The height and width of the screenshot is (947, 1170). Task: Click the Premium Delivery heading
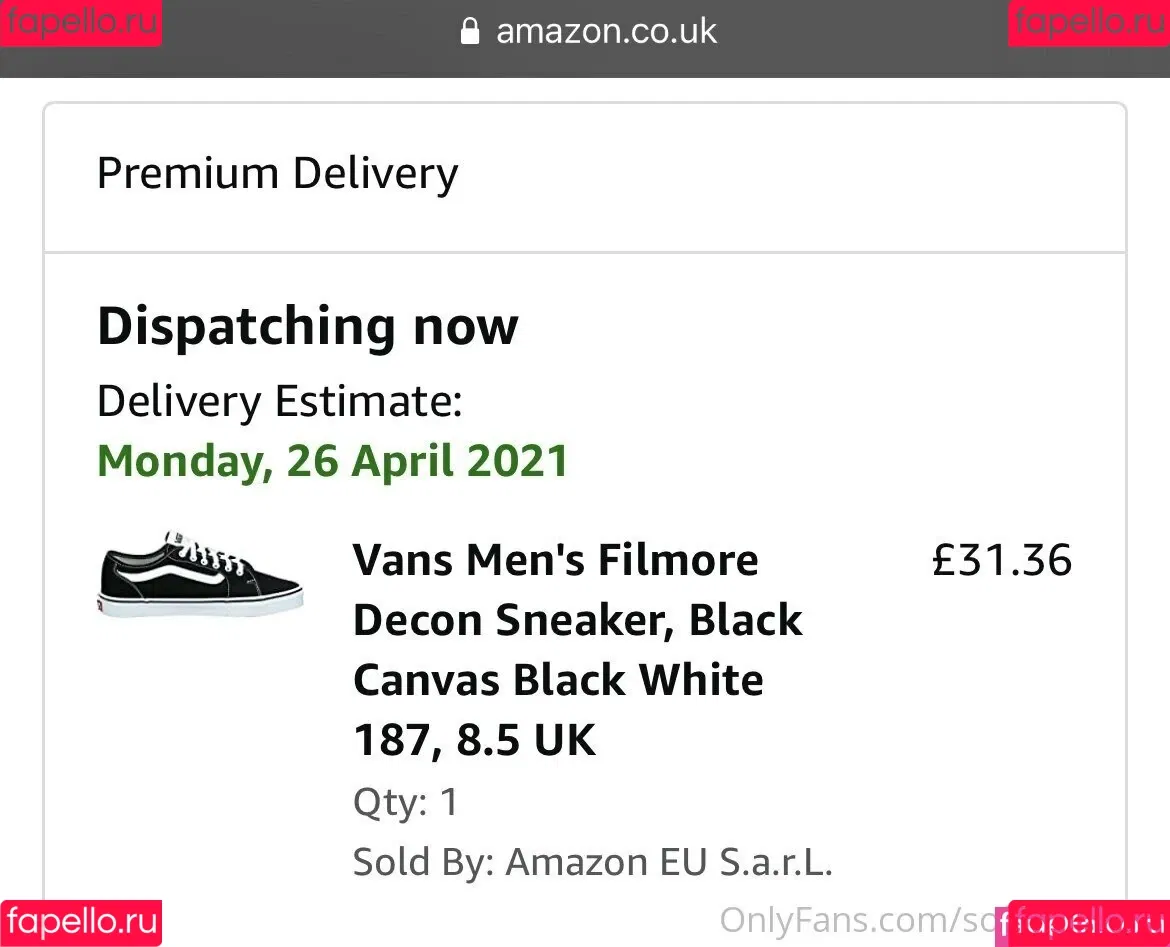click(278, 175)
